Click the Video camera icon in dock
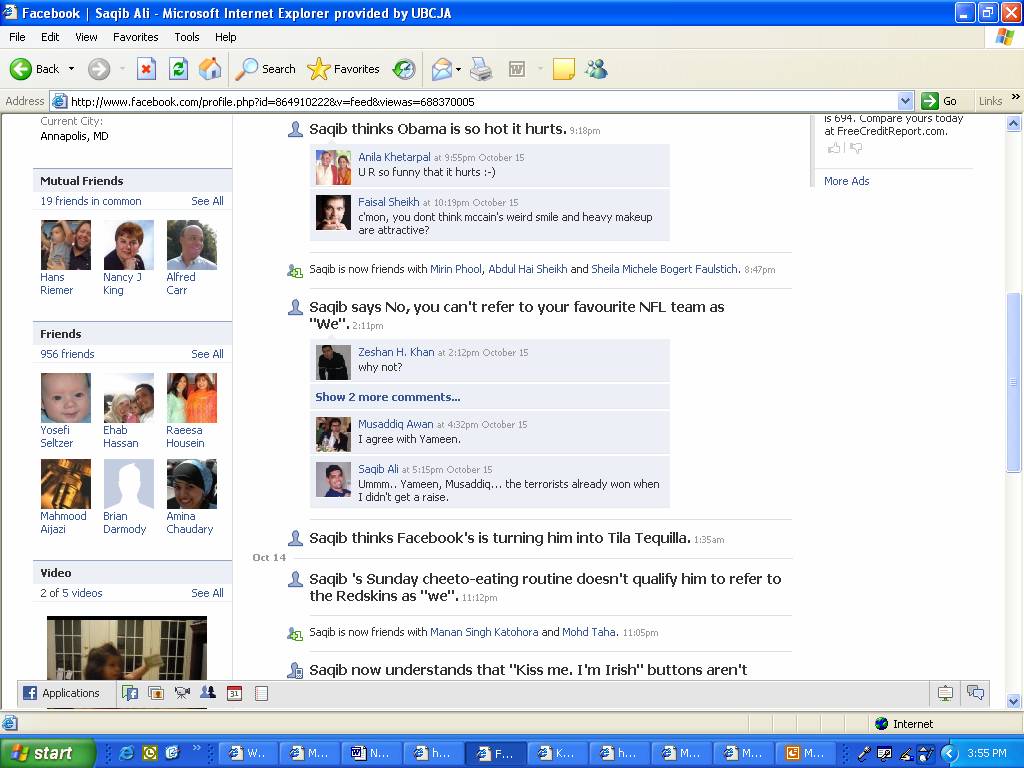This screenshot has height=768, width=1024. [x=182, y=694]
